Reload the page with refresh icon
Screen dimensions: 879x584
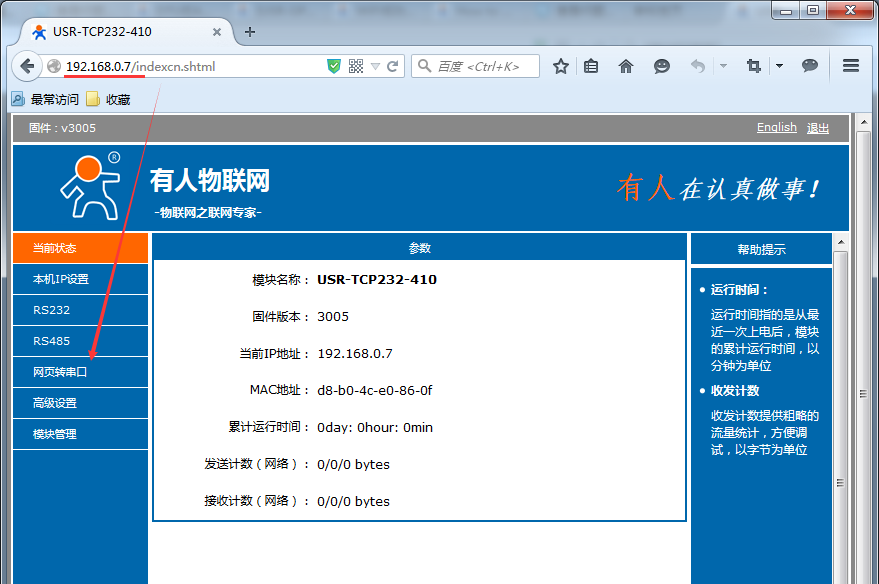click(393, 67)
